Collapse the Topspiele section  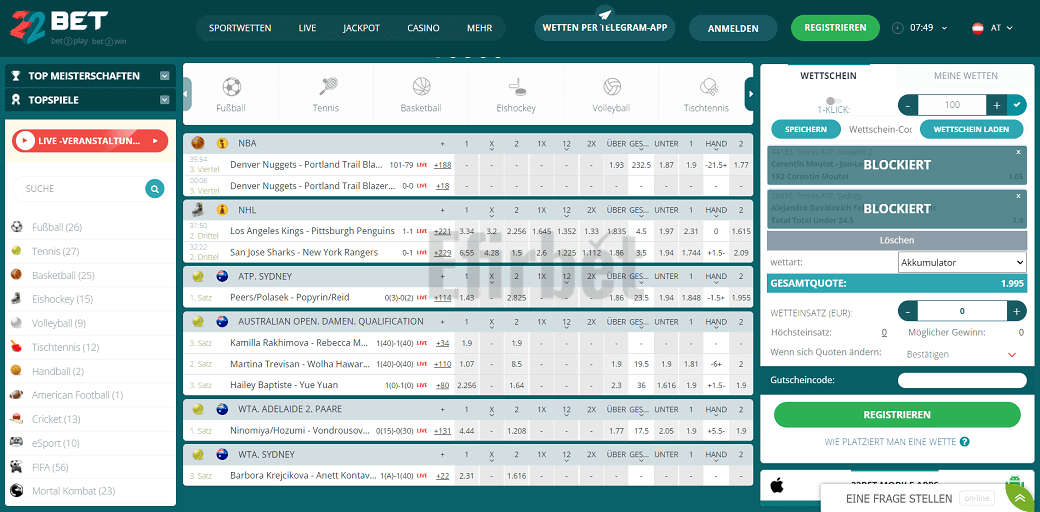(x=164, y=99)
